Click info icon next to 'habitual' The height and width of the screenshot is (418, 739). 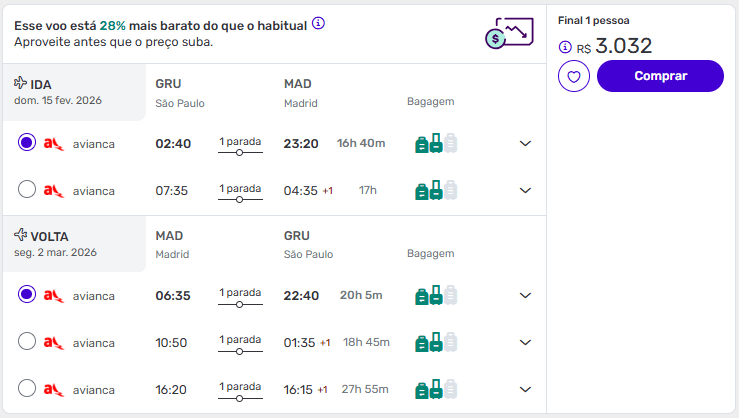tap(318, 23)
